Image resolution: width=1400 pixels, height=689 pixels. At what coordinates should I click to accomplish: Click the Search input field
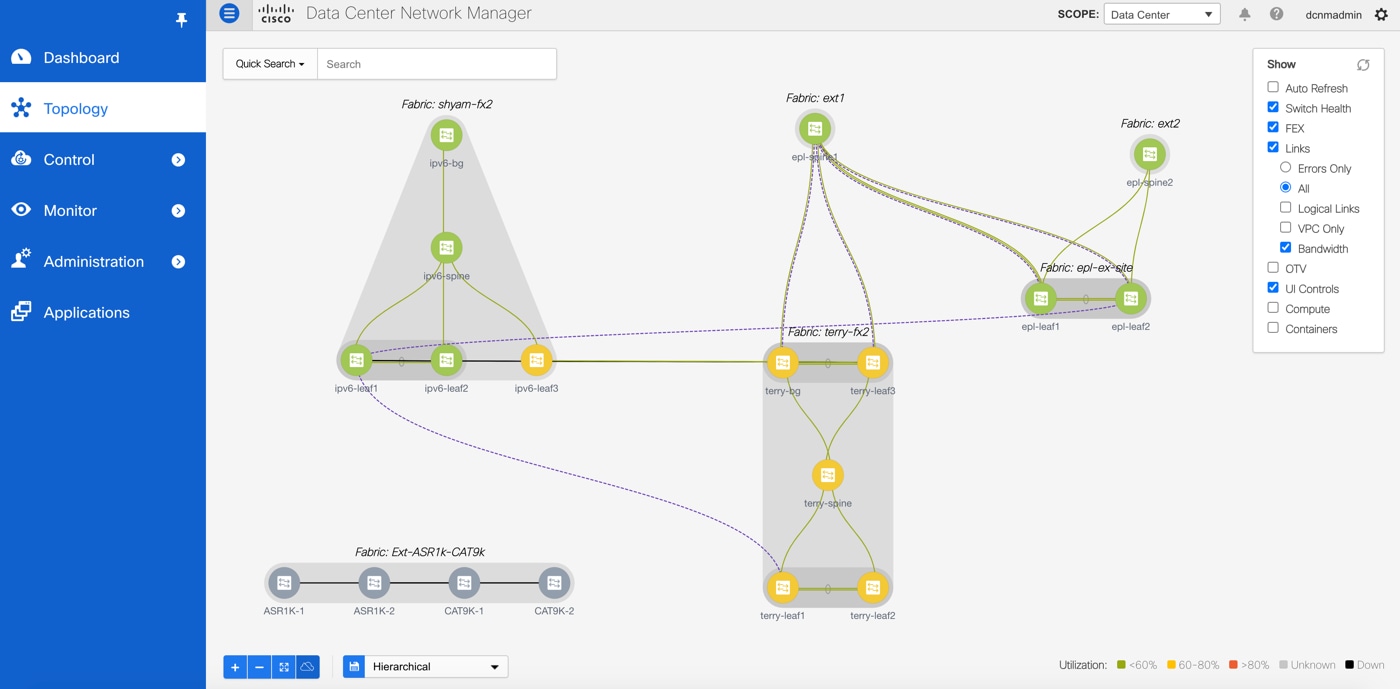tap(437, 64)
